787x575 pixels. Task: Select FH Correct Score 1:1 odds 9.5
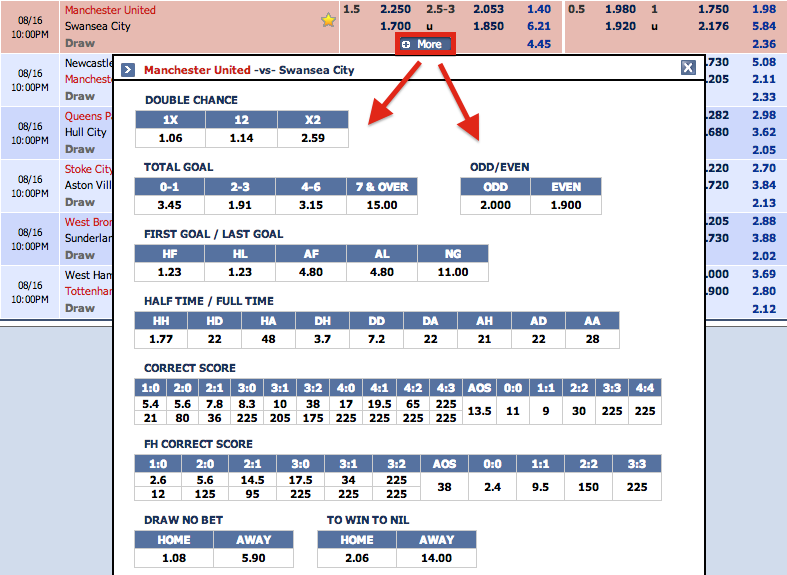tap(540, 487)
